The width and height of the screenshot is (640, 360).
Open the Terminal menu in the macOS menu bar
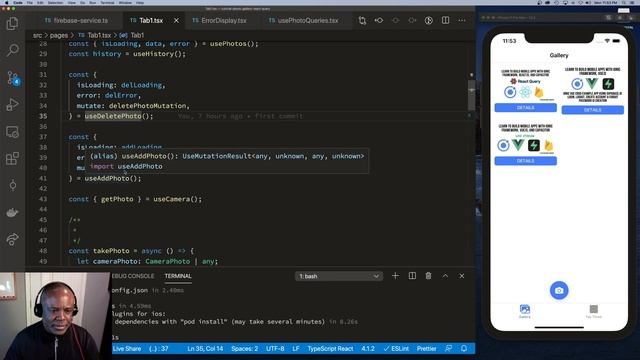click(107, 2)
